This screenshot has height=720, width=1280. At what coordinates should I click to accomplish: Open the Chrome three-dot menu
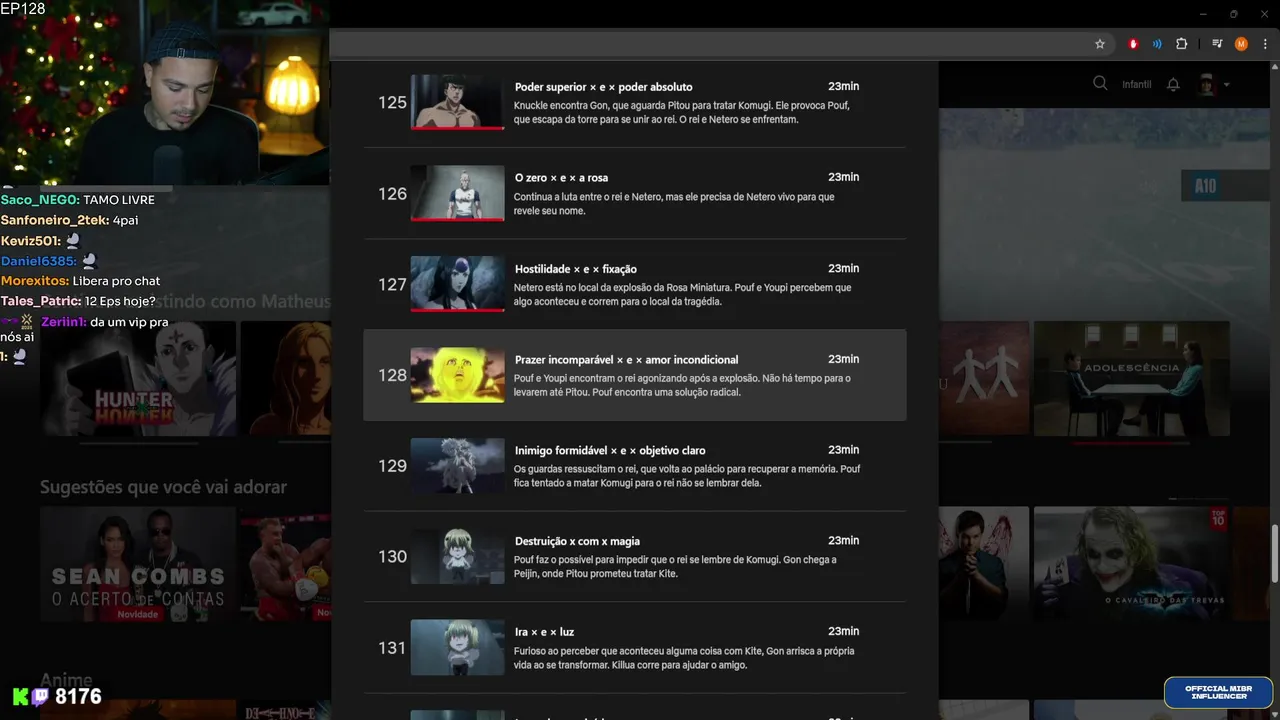coord(1265,44)
